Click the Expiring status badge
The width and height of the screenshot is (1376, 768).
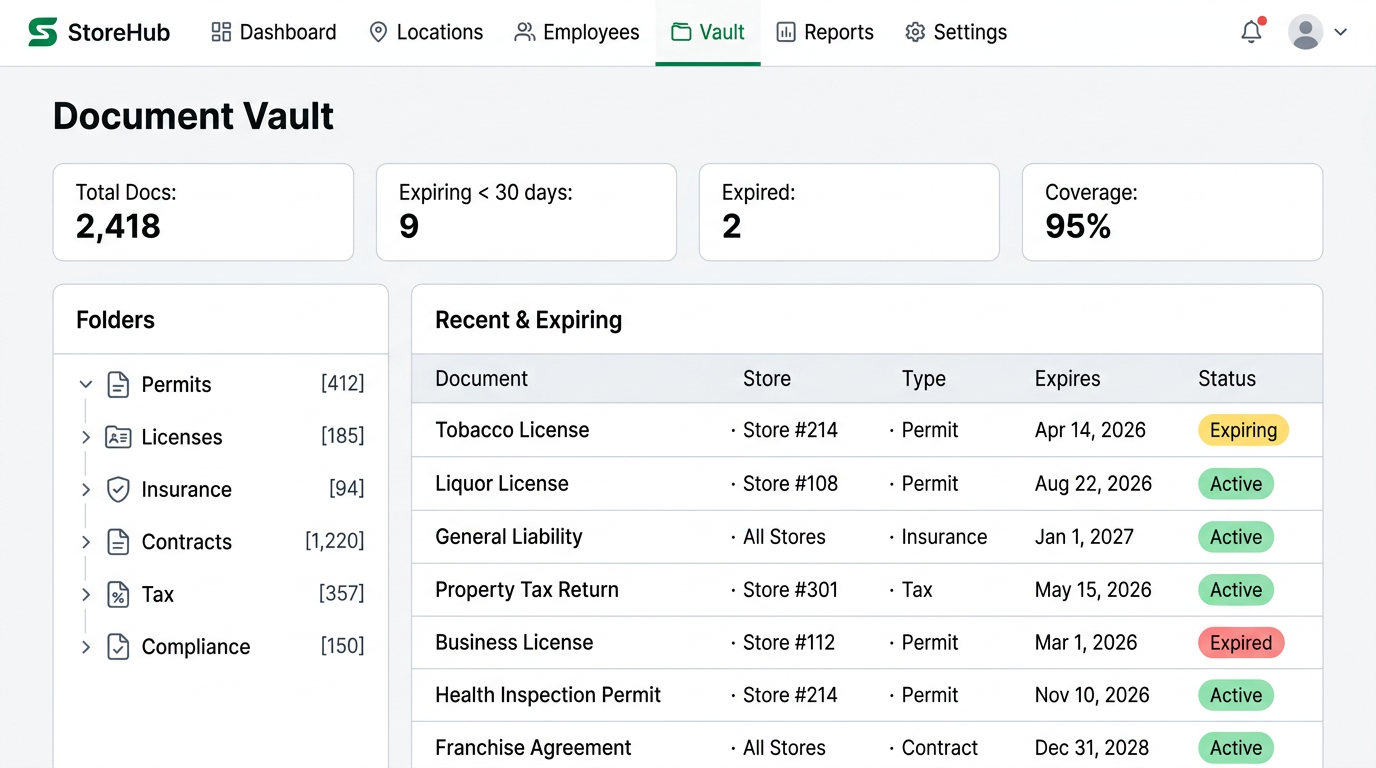[1244, 430]
